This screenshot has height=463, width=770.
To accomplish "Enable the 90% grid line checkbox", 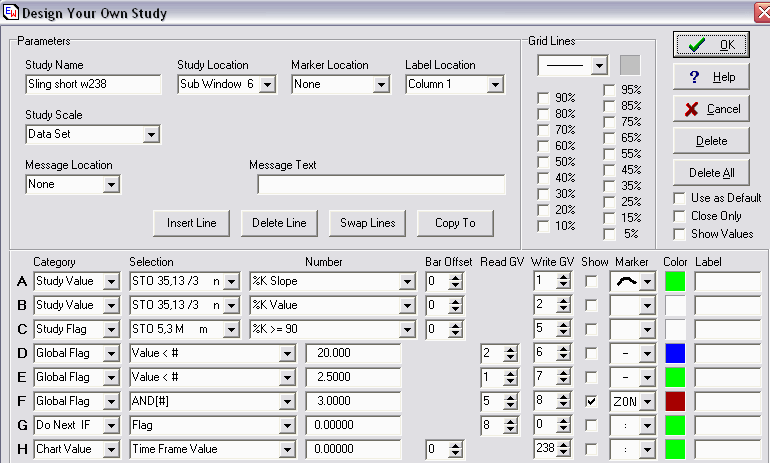I will tap(543, 98).
